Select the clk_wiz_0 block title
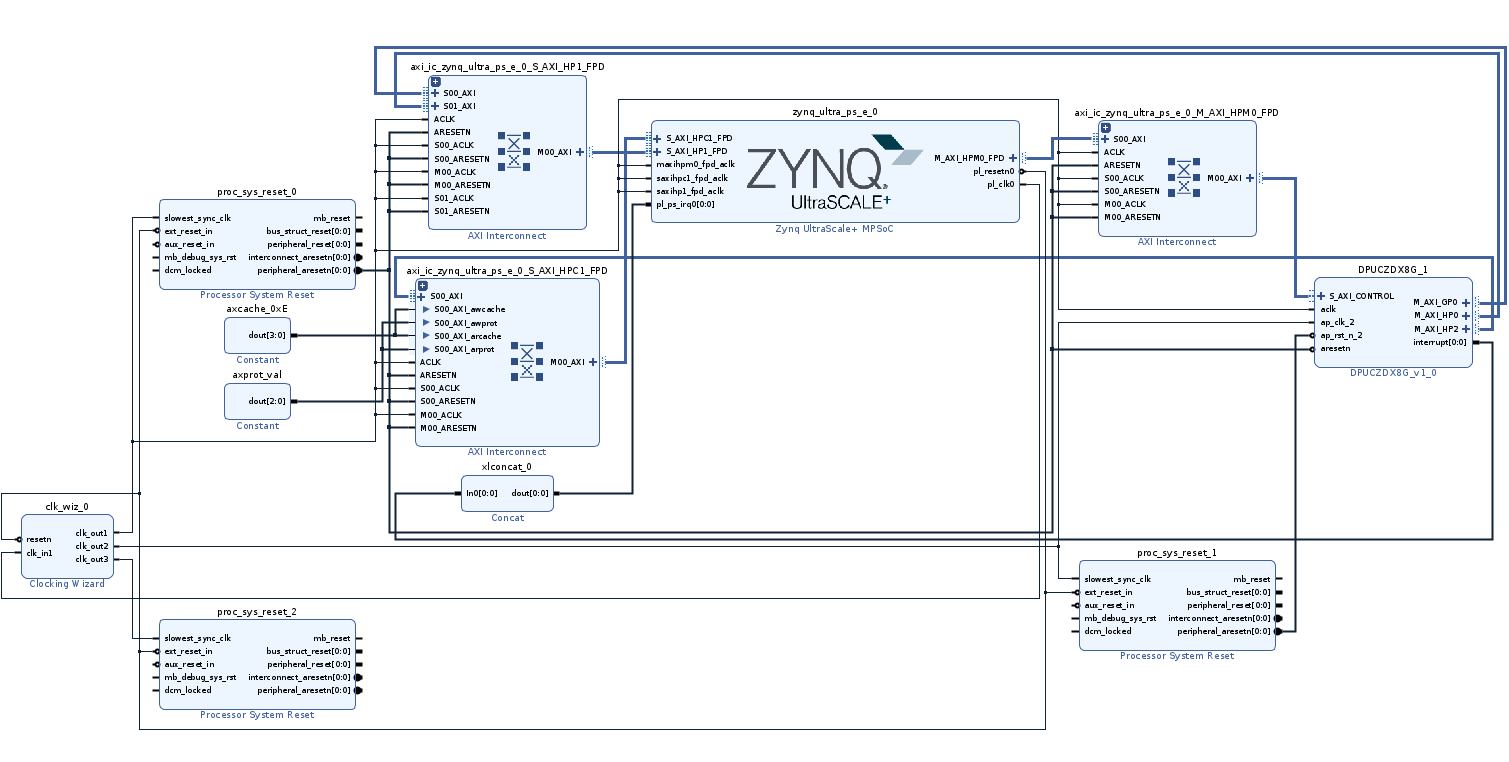 point(67,507)
